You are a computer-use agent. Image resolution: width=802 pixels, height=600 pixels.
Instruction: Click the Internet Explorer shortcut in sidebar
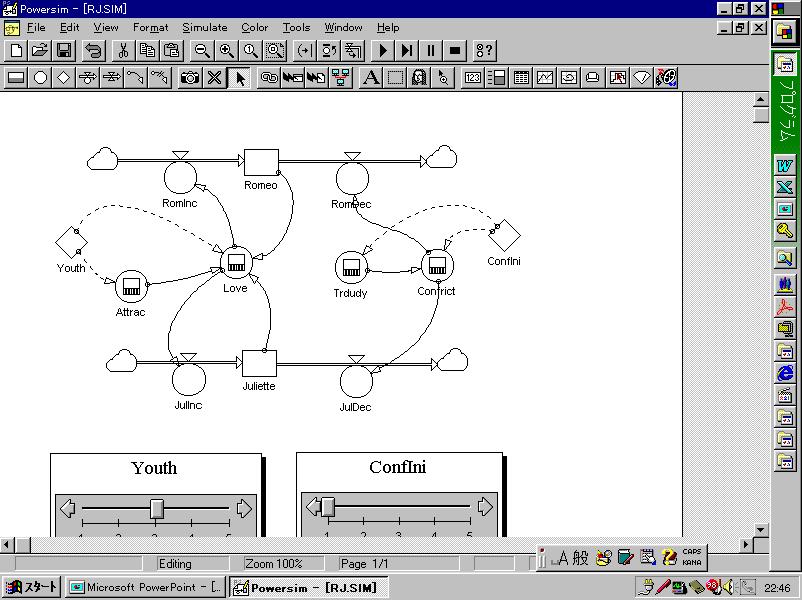pyautogui.click(x=785, y=373)
